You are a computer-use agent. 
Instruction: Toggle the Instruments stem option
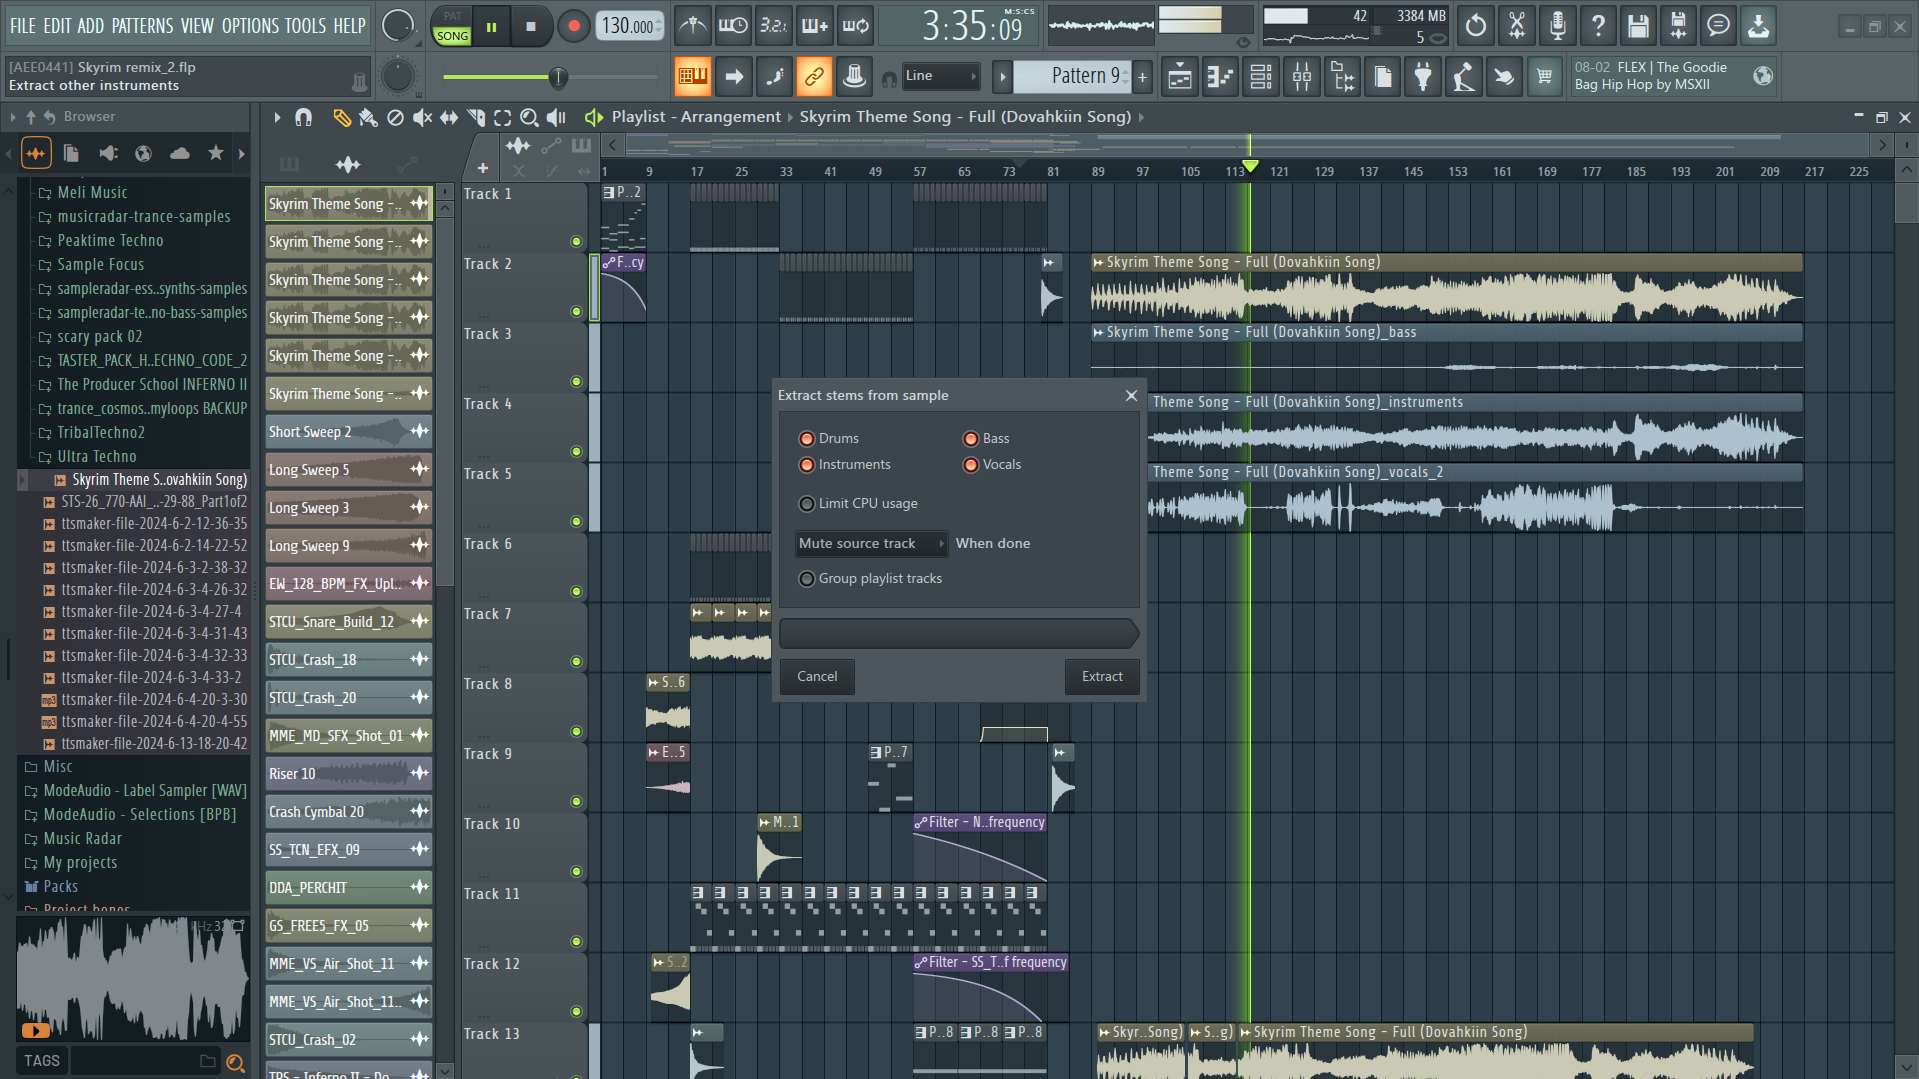807,465
